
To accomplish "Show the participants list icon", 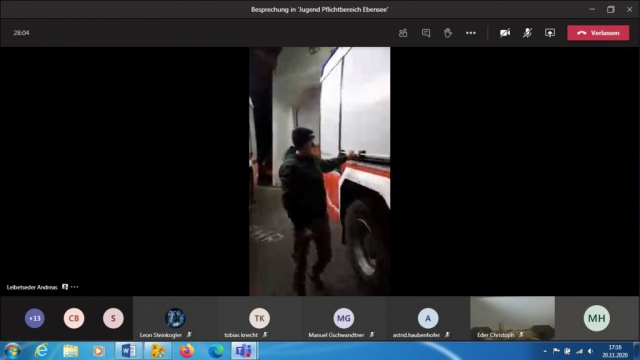I will (x=403, y=33).
